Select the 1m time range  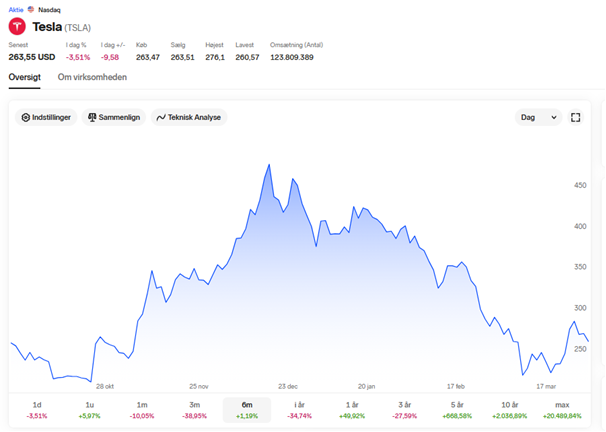(x=142, y=410)
